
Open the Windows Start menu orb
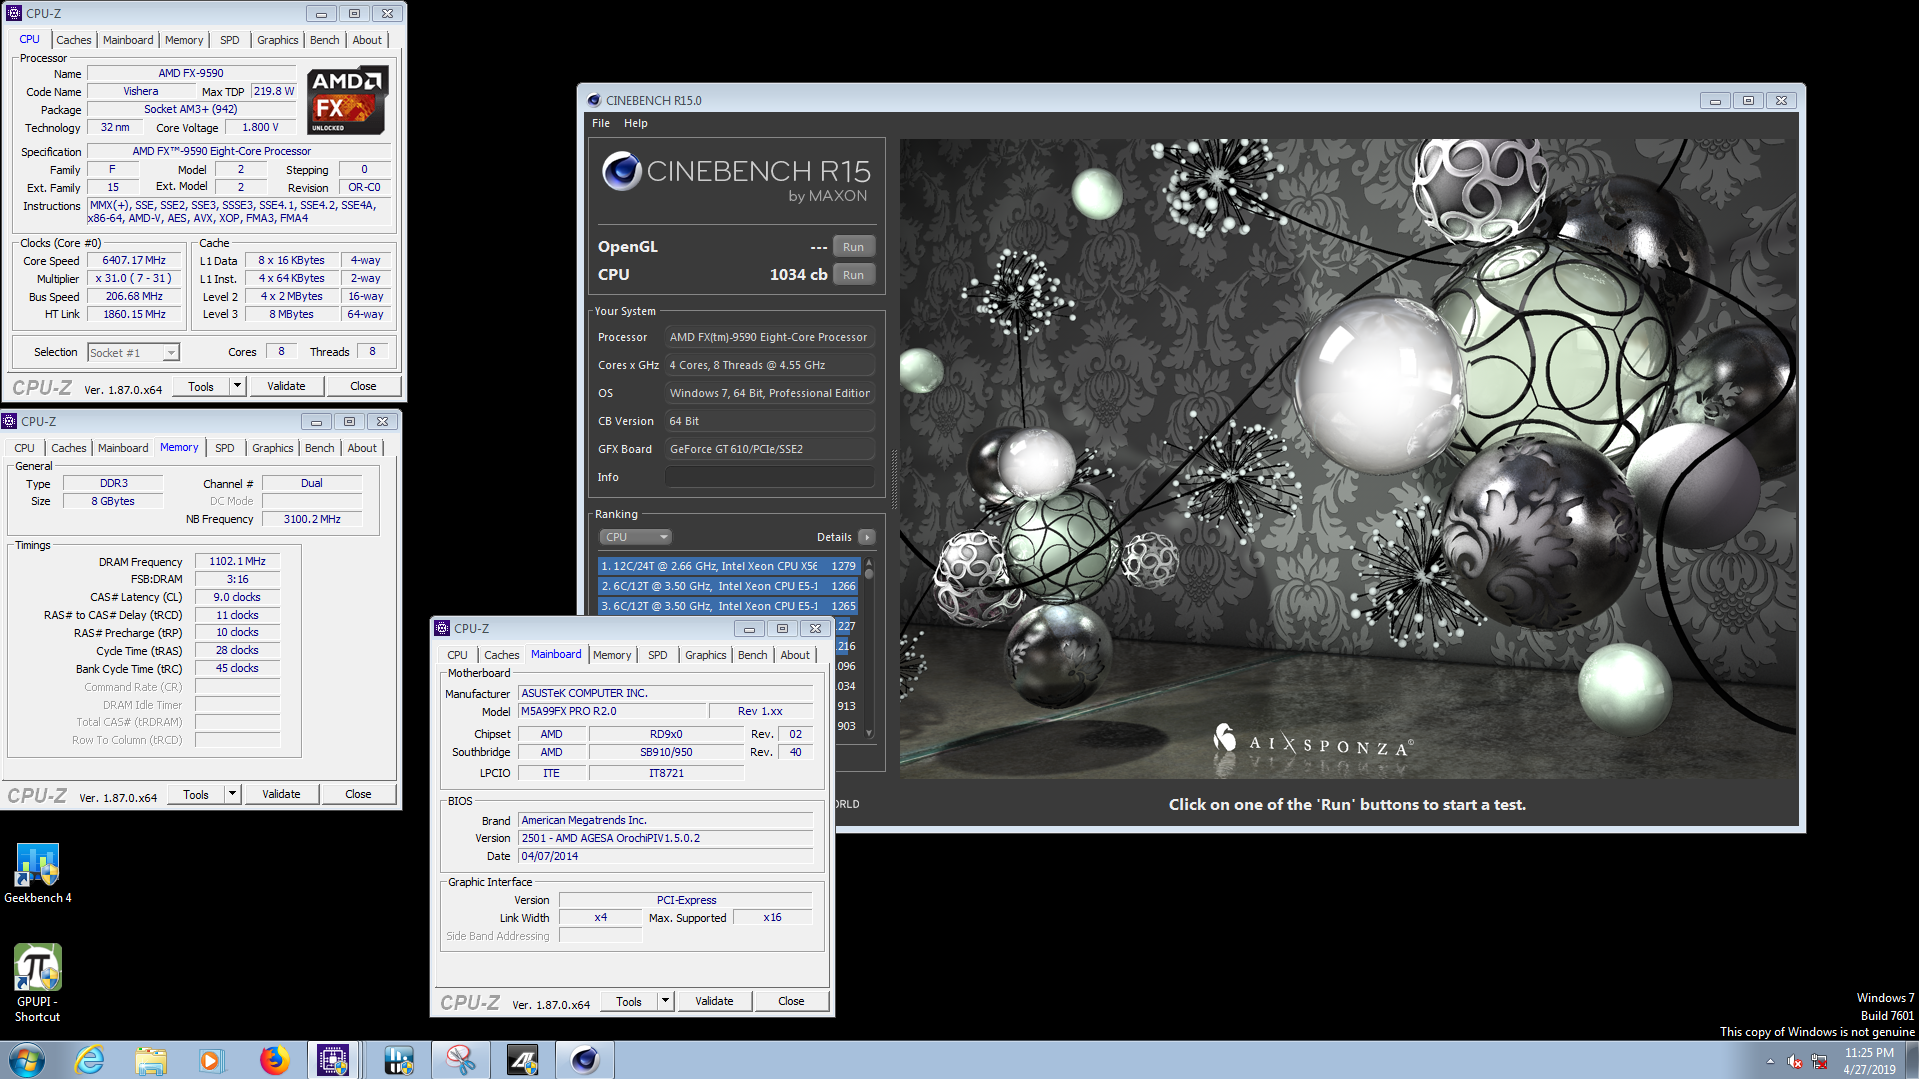(27, 1059)
